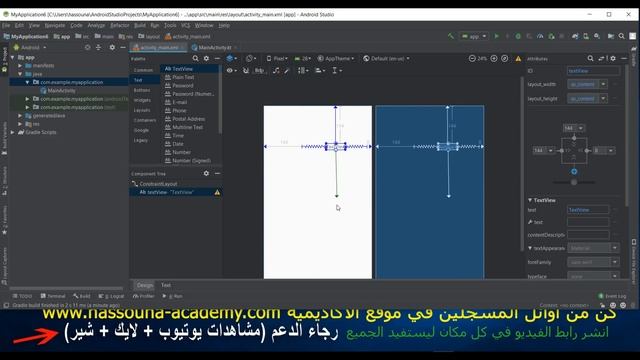The width and height of the screenshot is (640, 360).
Task: Open the Logcat tool window button
Action: 111,296
